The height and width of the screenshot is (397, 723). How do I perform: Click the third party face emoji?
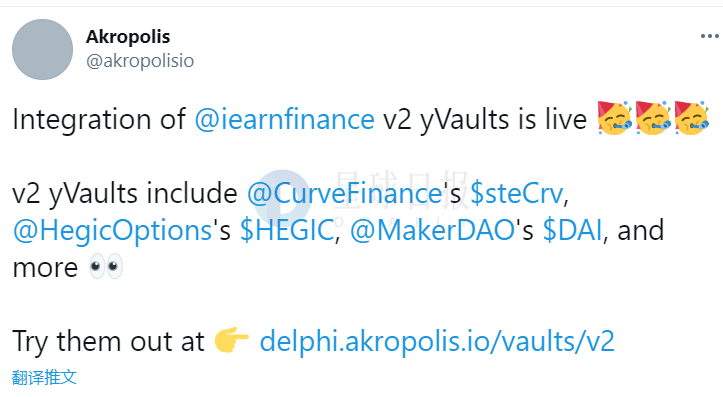tap(691, 119)
